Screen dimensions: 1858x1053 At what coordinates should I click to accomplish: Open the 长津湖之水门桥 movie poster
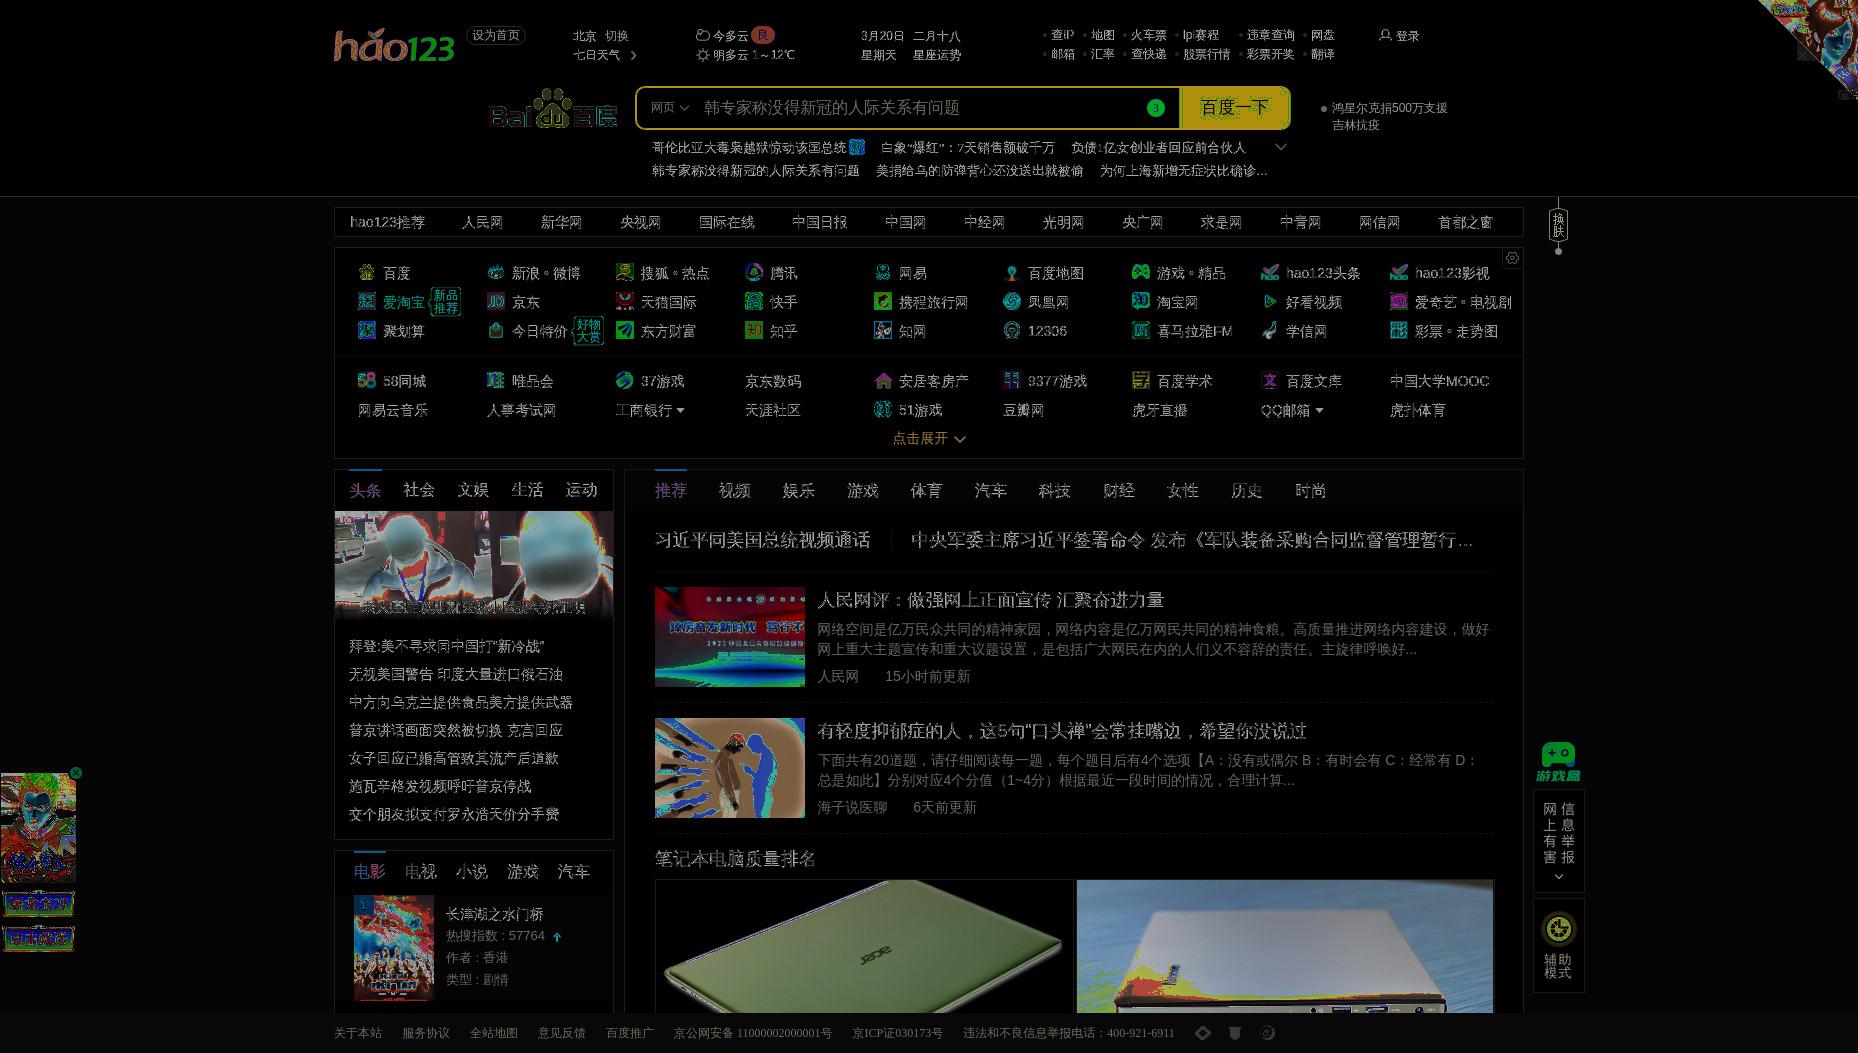(x=394, y=948)
